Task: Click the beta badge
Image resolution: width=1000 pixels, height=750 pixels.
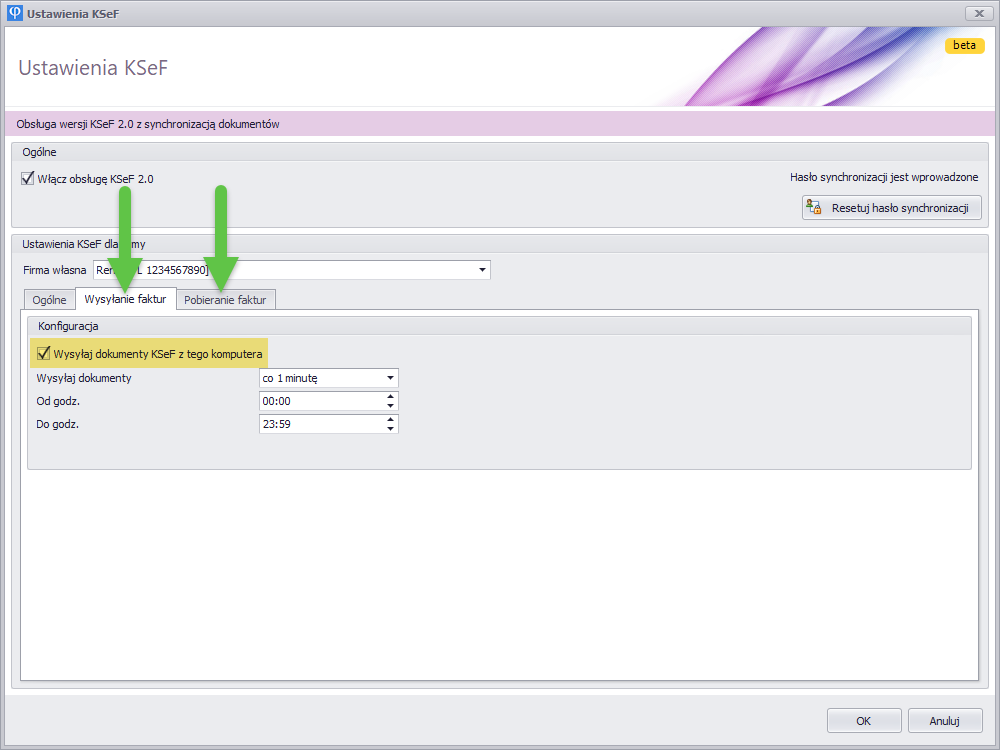Action: coord(964,45)
